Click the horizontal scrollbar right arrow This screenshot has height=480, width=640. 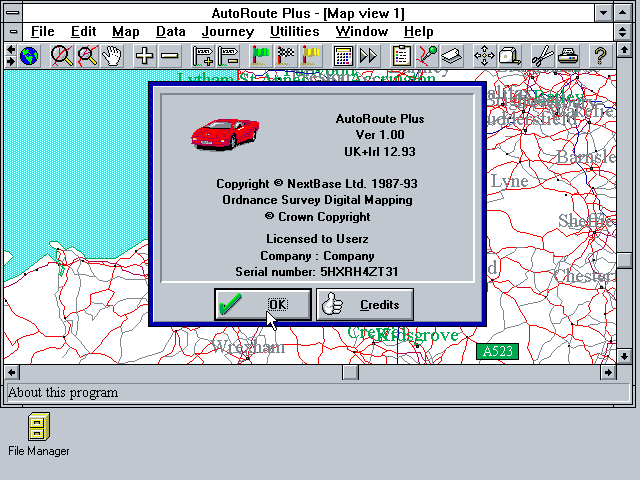pyautogui.click(x=608, y=372)
